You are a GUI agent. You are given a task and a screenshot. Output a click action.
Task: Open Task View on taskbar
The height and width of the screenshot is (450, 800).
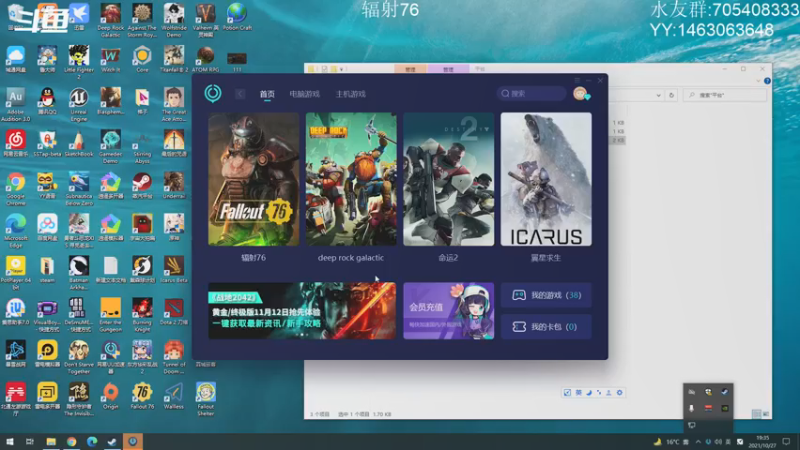(30, 442)
